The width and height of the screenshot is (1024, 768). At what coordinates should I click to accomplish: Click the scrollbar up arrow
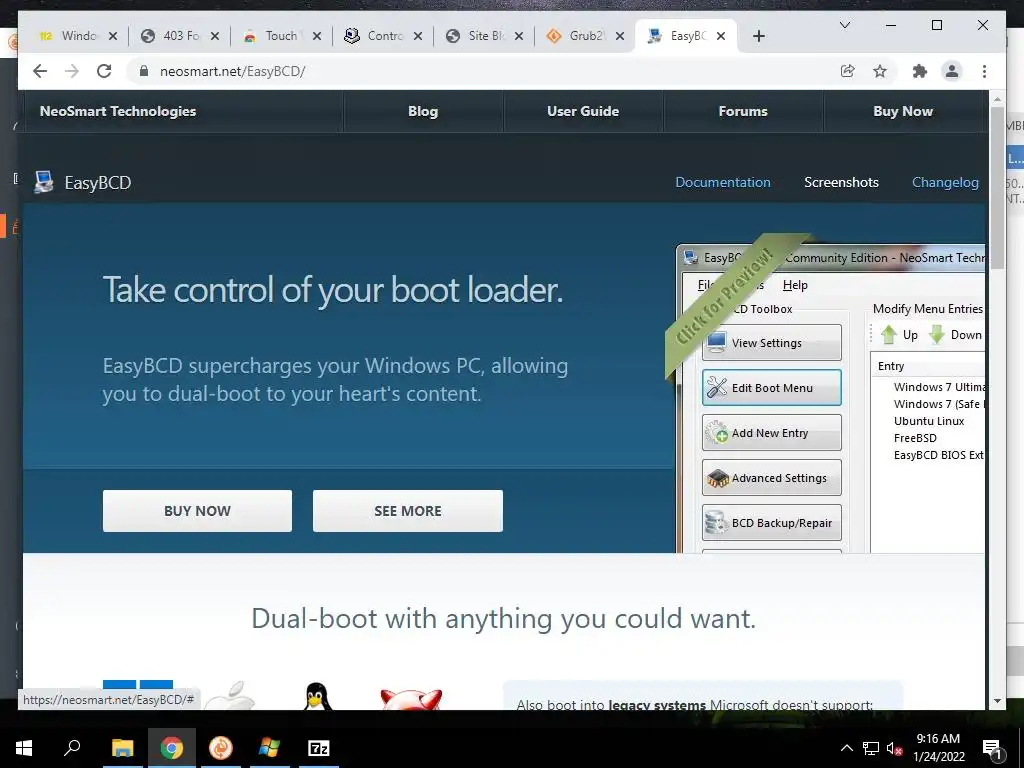997,99
